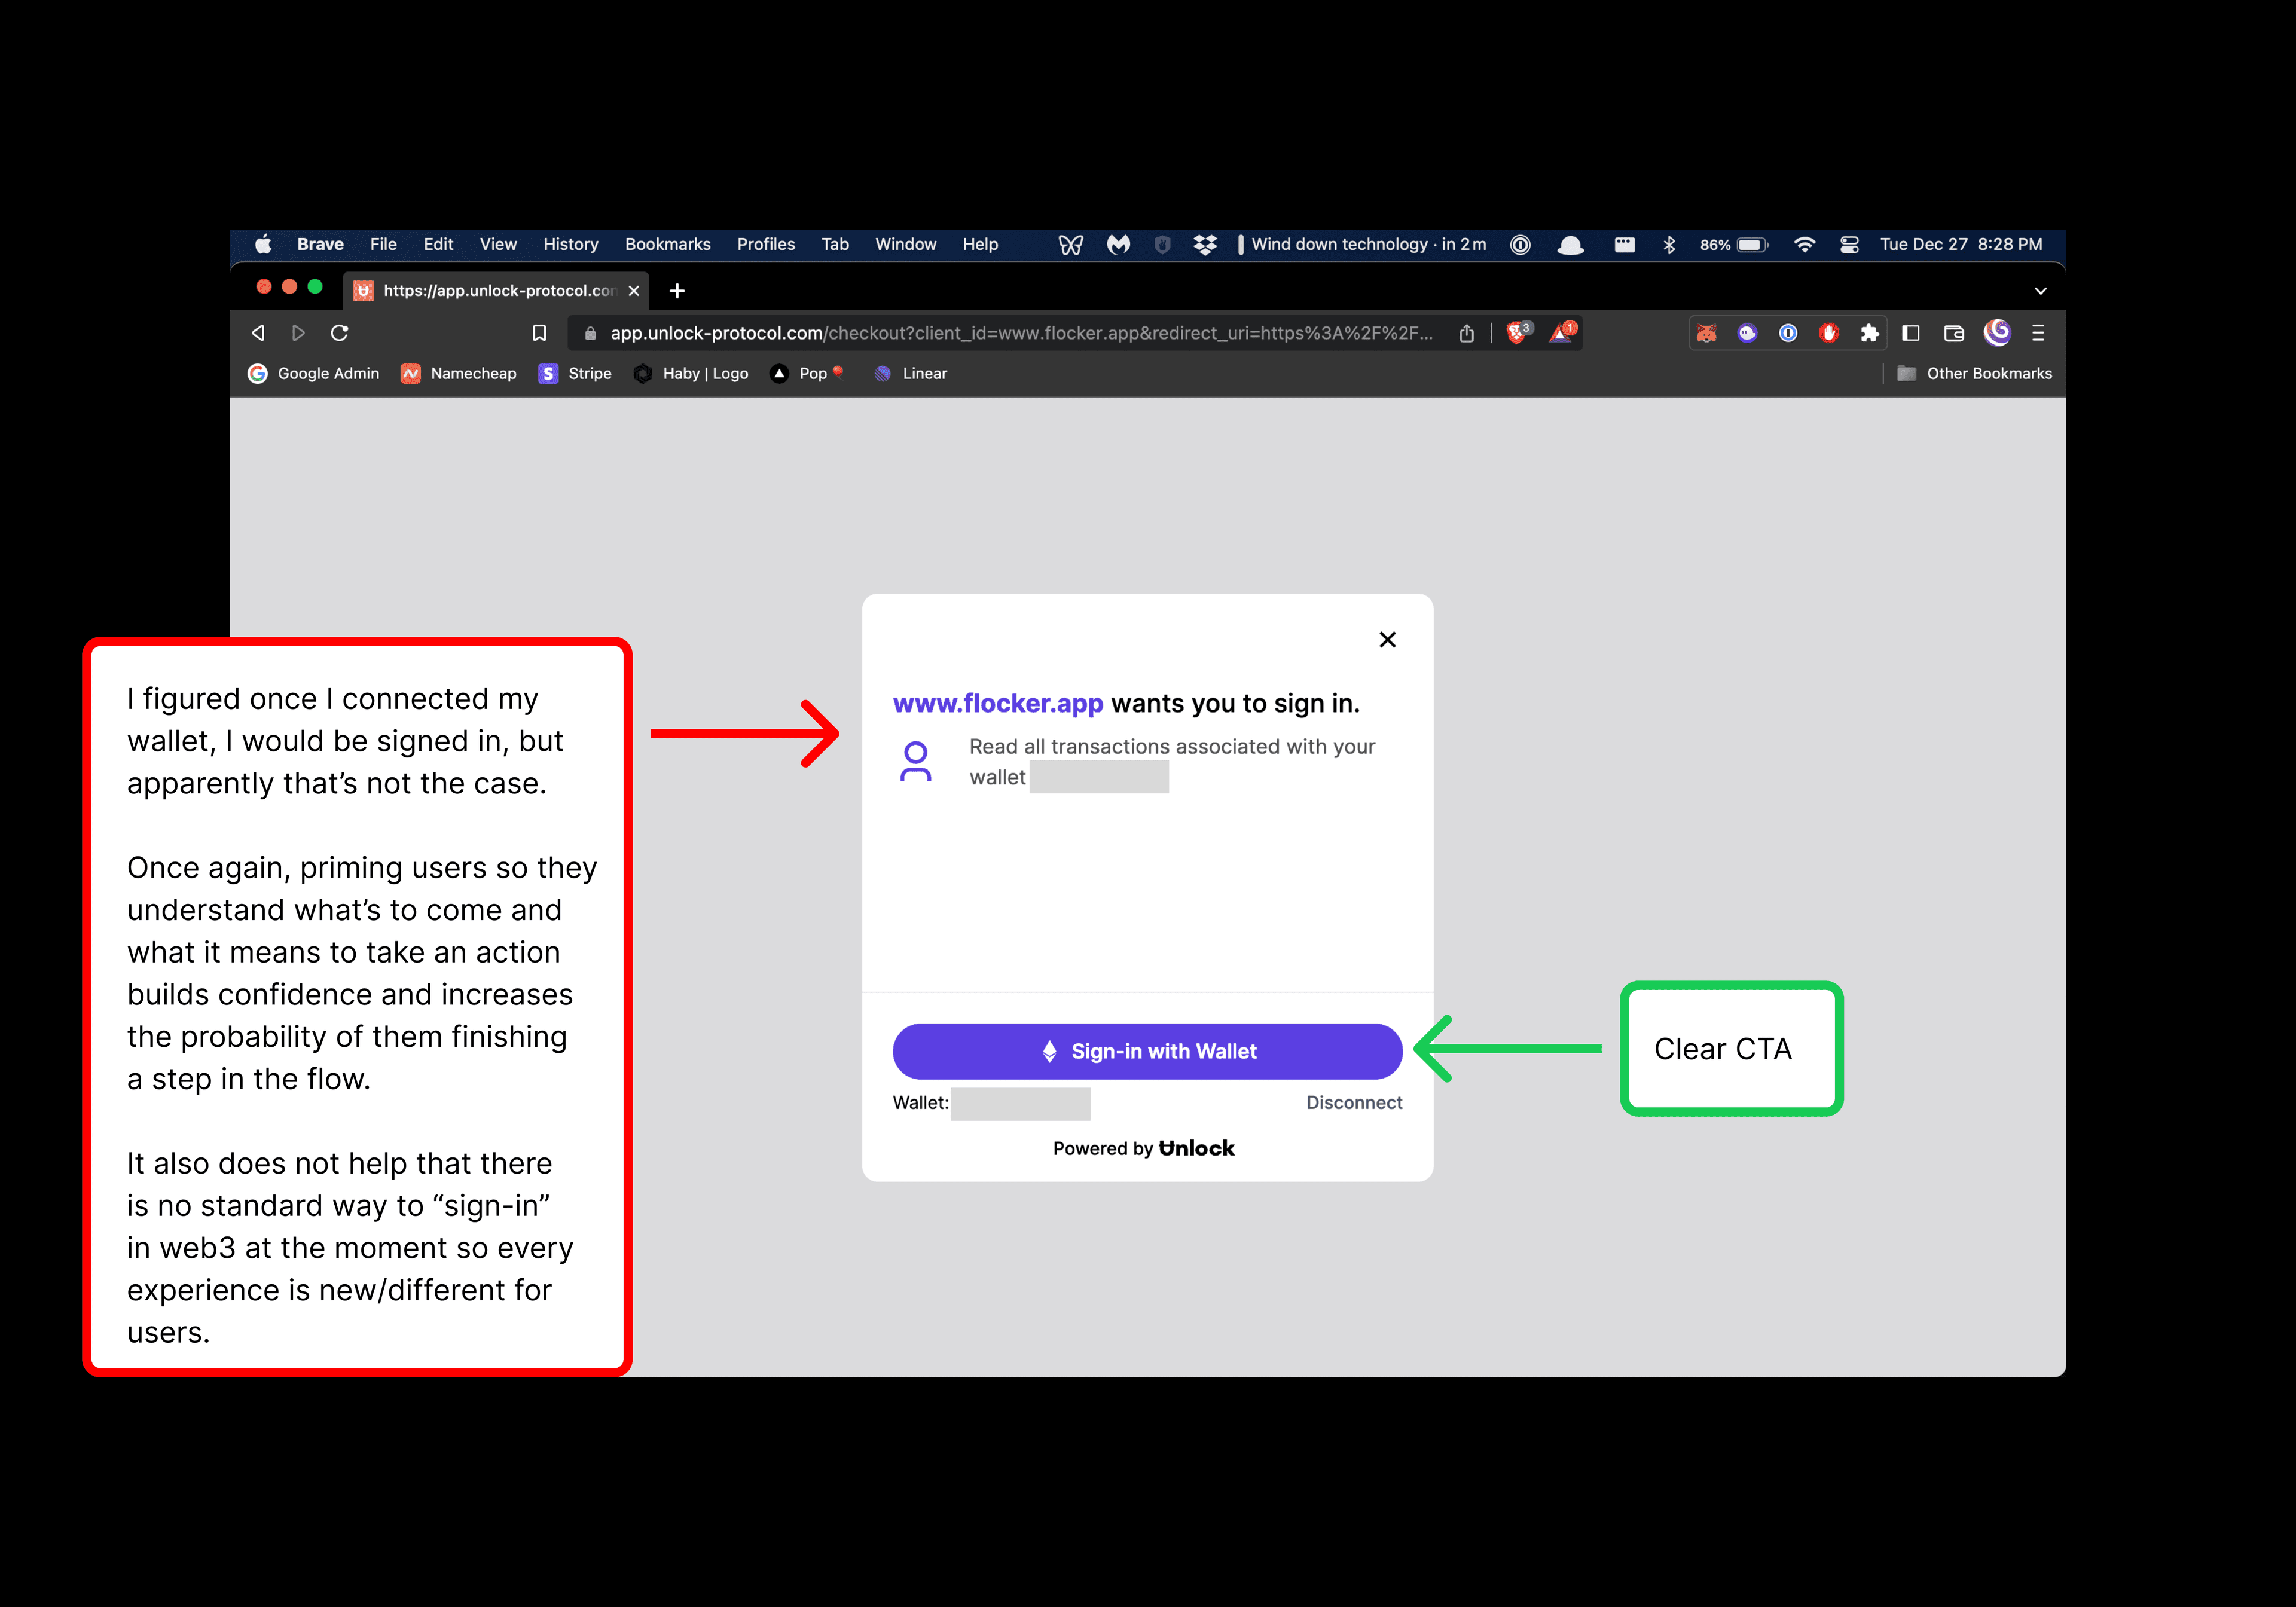Open the History menu
Viewport: 2296px width, 1607px height.
click(570, 244)
